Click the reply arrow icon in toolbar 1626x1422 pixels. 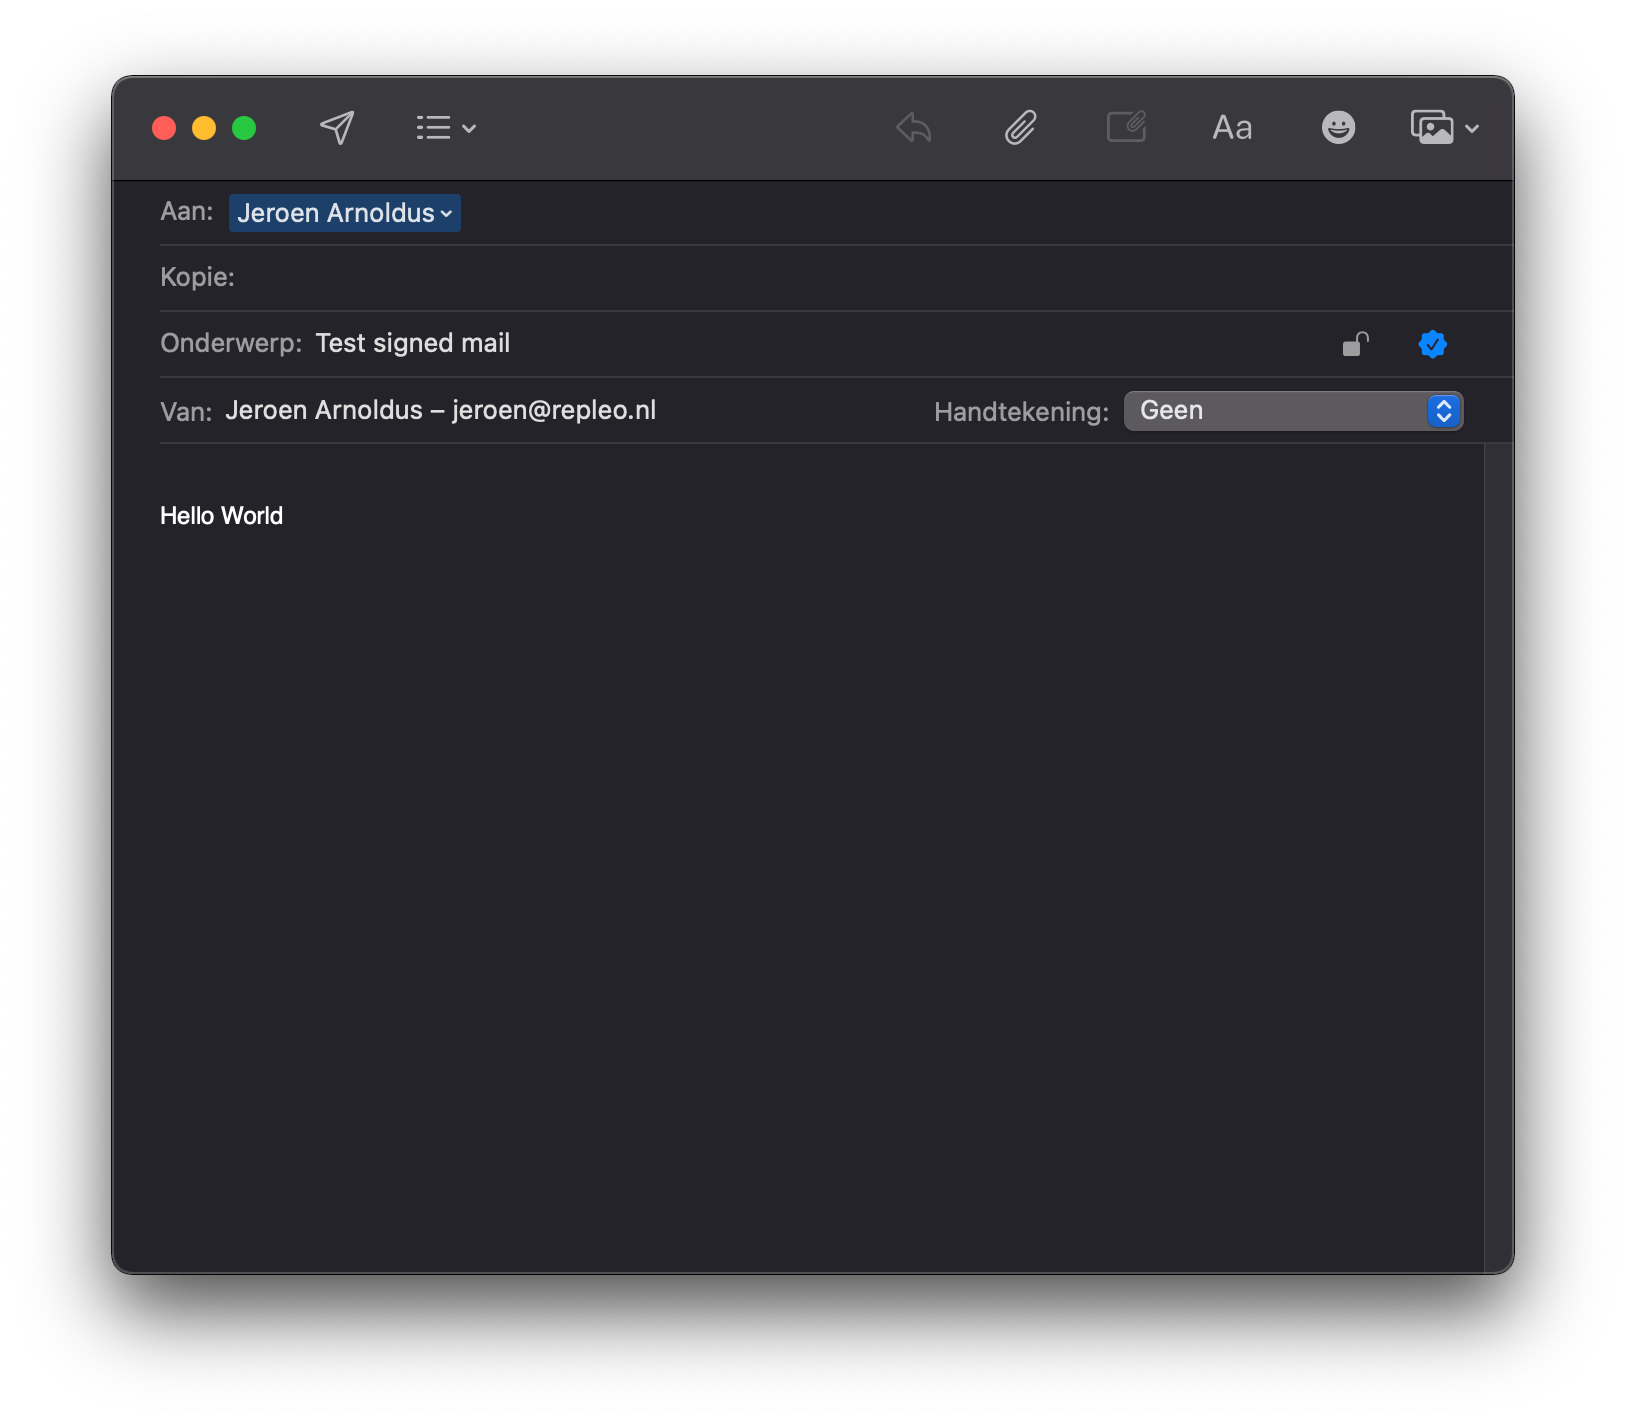pyautogui.click(x=914, y=128)
